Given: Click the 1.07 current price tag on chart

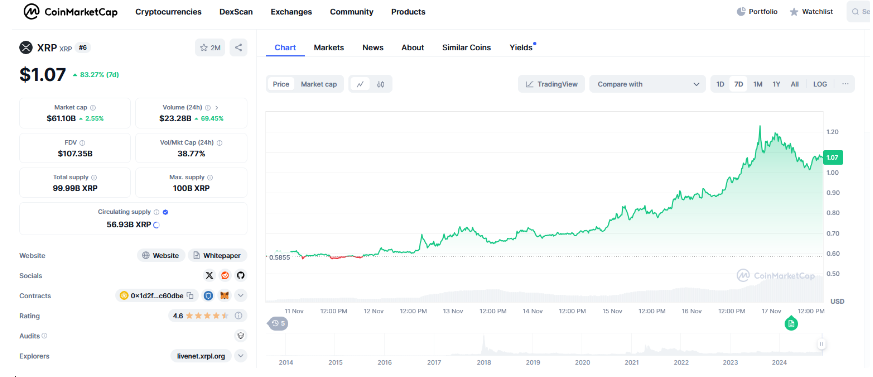Looking at the screenshot, I should pos(832,158).
